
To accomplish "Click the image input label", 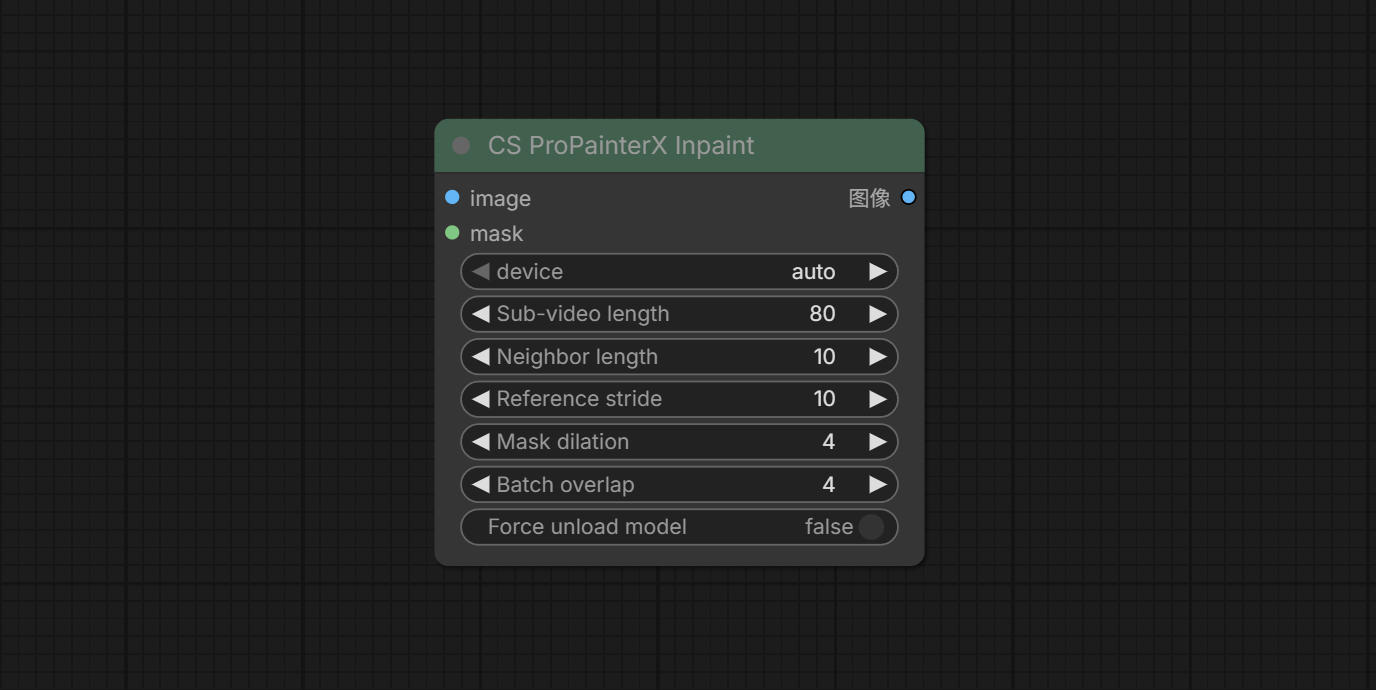I will click(x=500, y=199).
